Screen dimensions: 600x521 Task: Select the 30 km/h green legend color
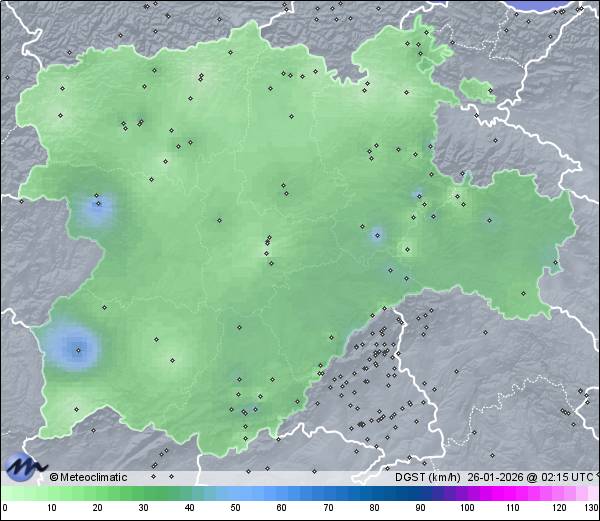tap(143, 493)
